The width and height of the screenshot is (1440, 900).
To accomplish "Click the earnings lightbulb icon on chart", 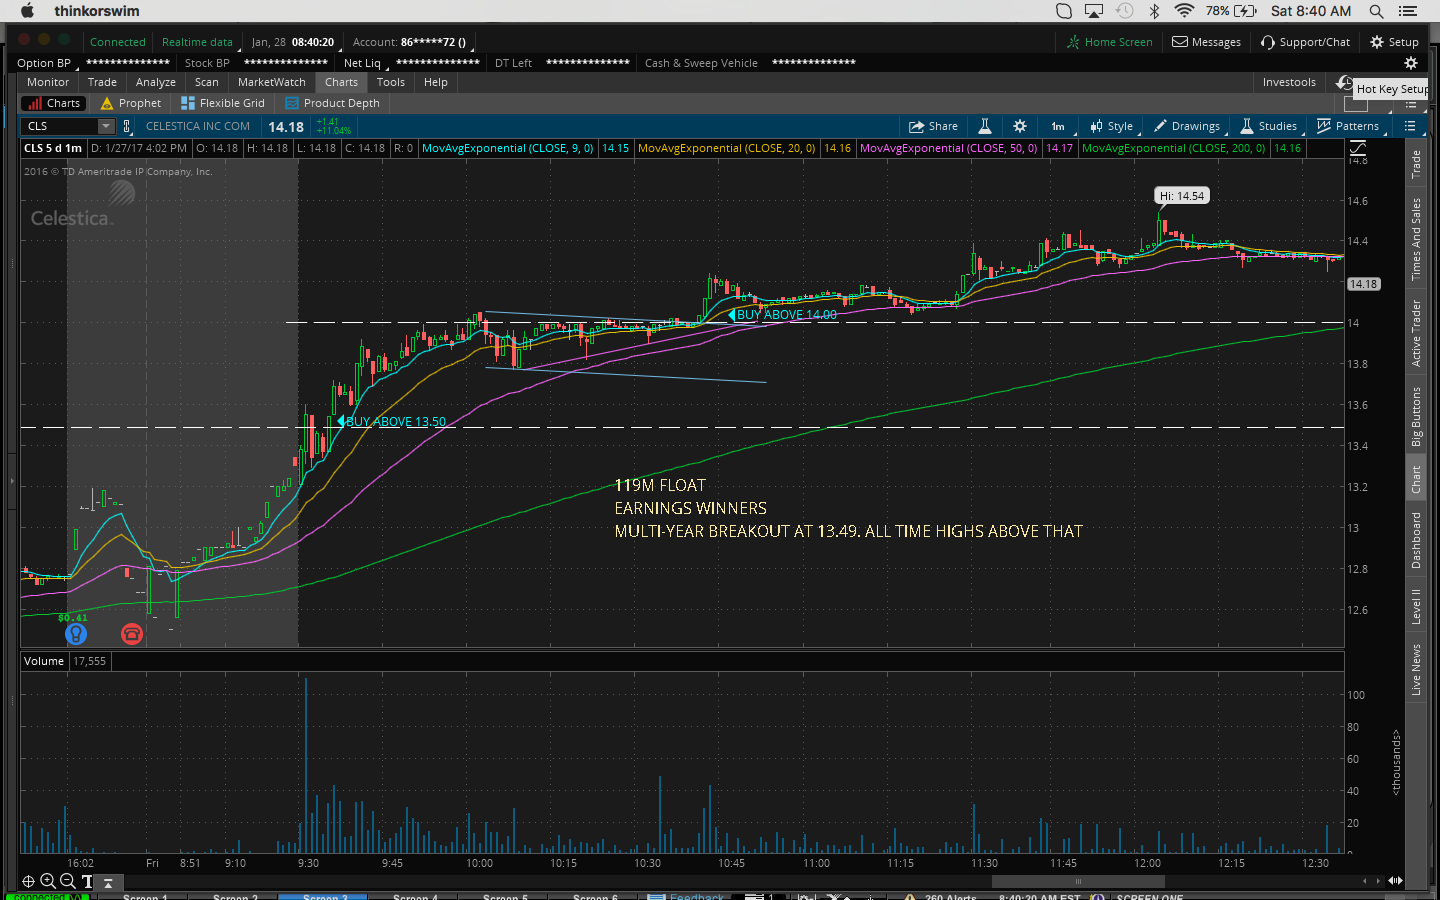I will tap(76, 634).
